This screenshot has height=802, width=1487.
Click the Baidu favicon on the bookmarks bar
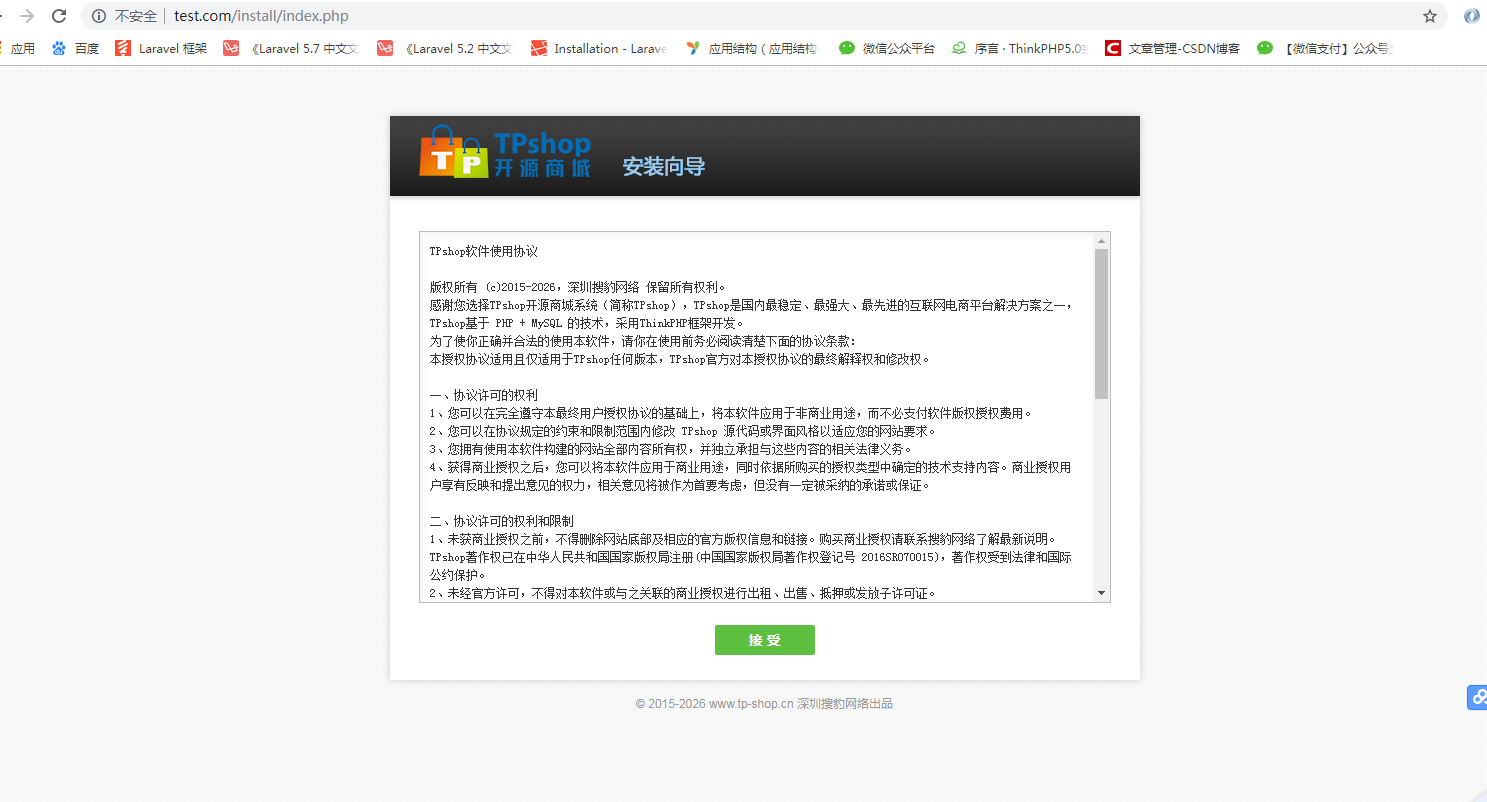pyautogui.click(x=58, y=47)
